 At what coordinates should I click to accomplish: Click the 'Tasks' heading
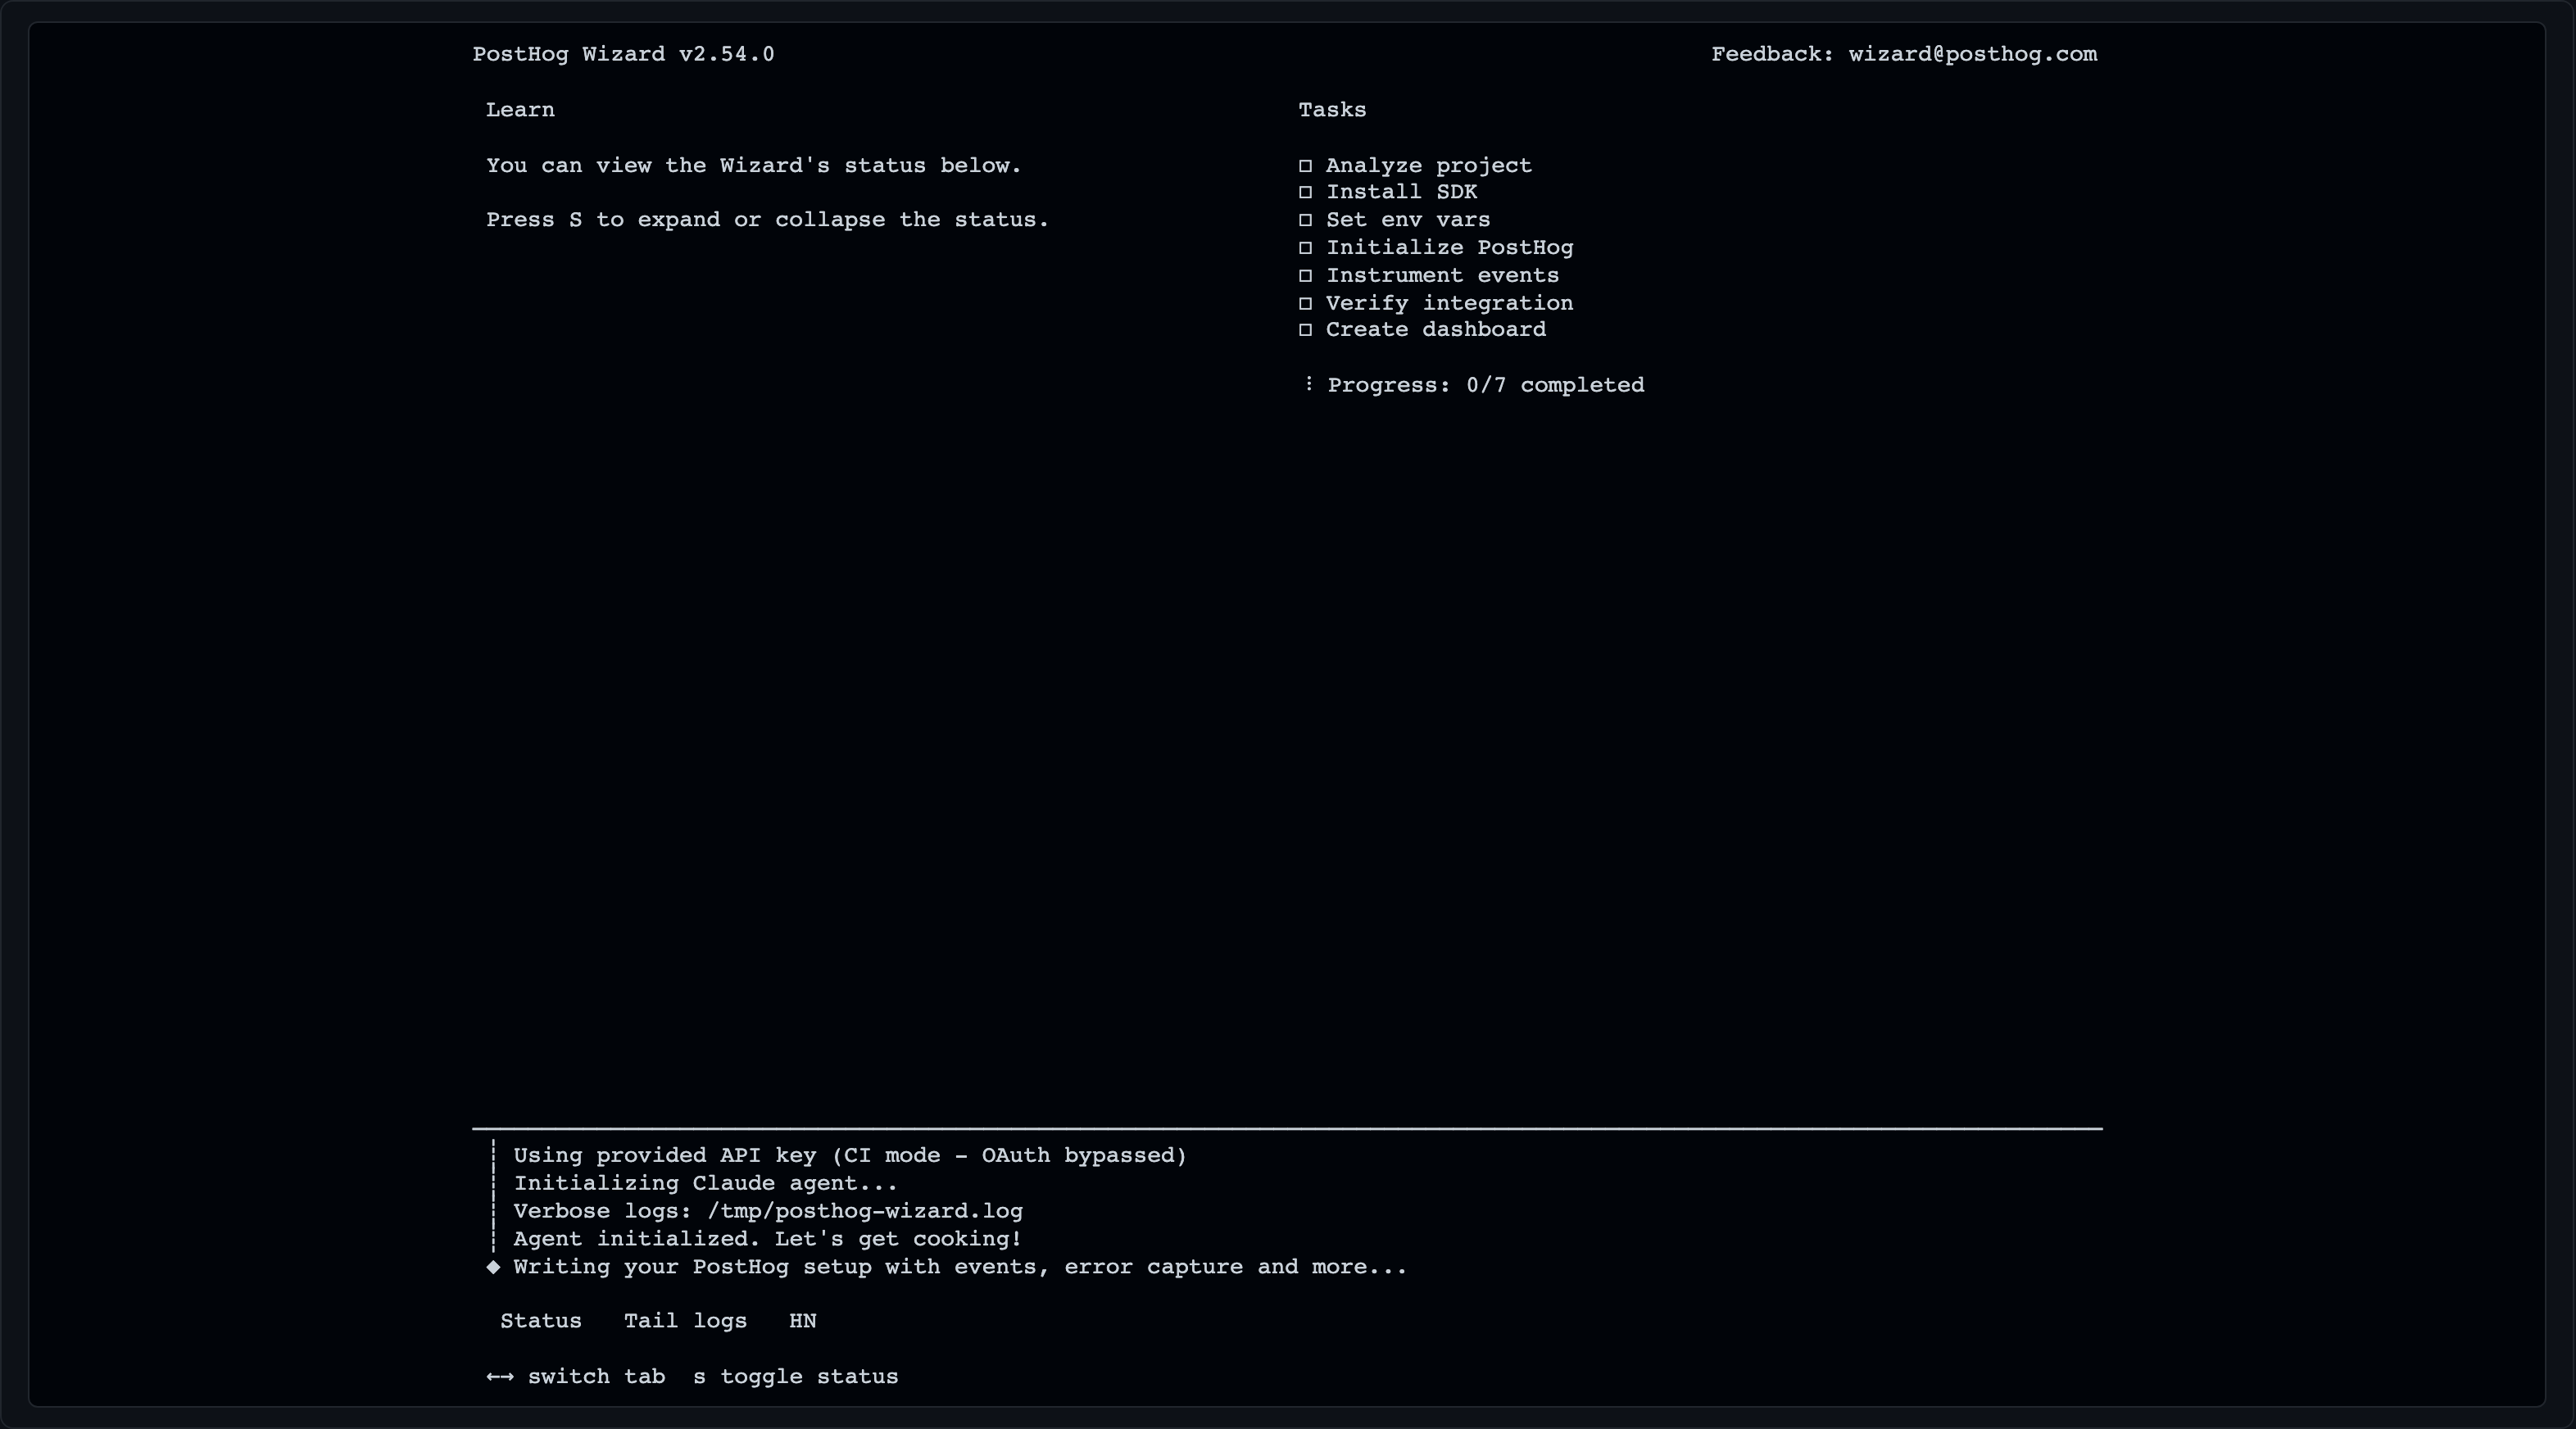1332,110
